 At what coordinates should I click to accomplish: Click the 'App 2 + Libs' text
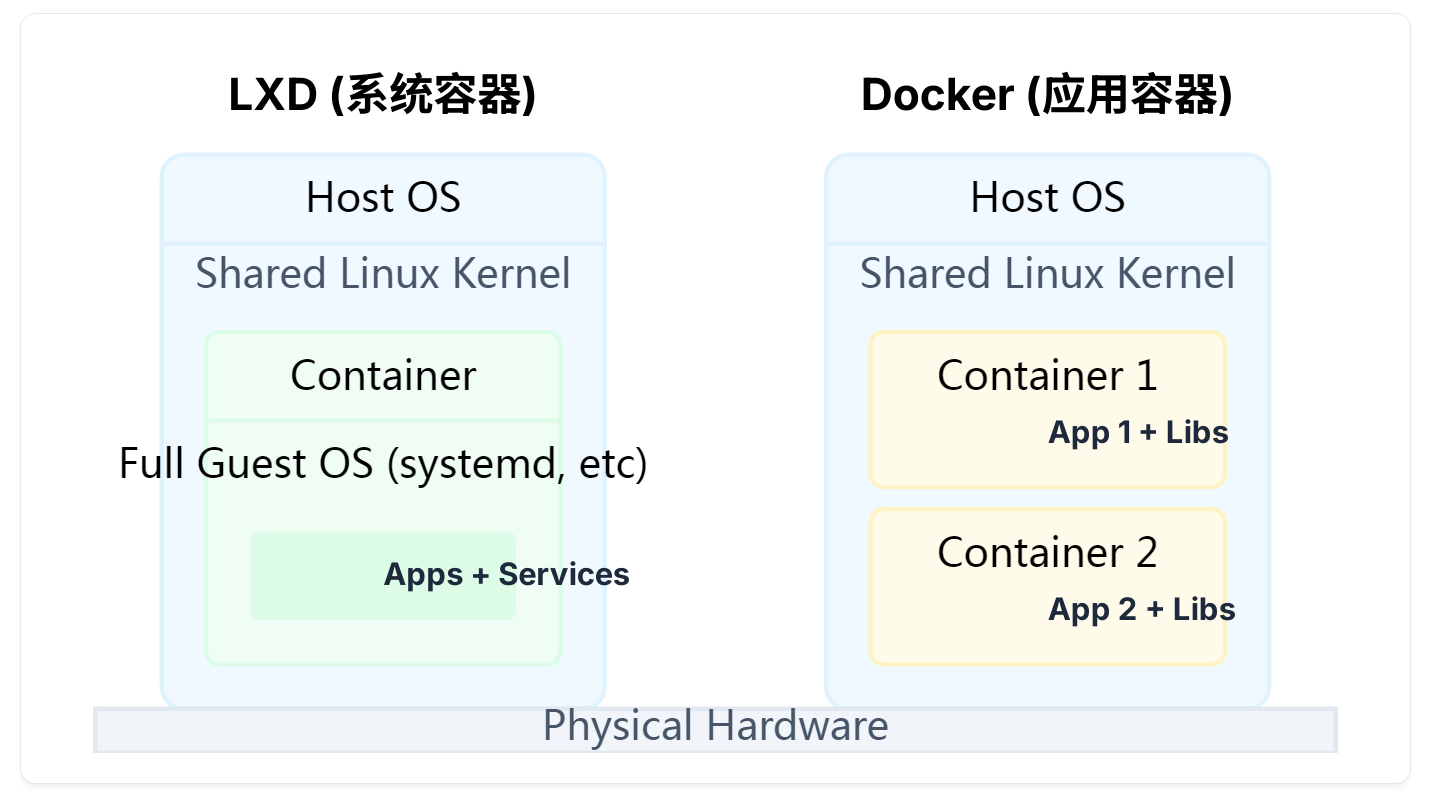click(x=1141, y=609)
